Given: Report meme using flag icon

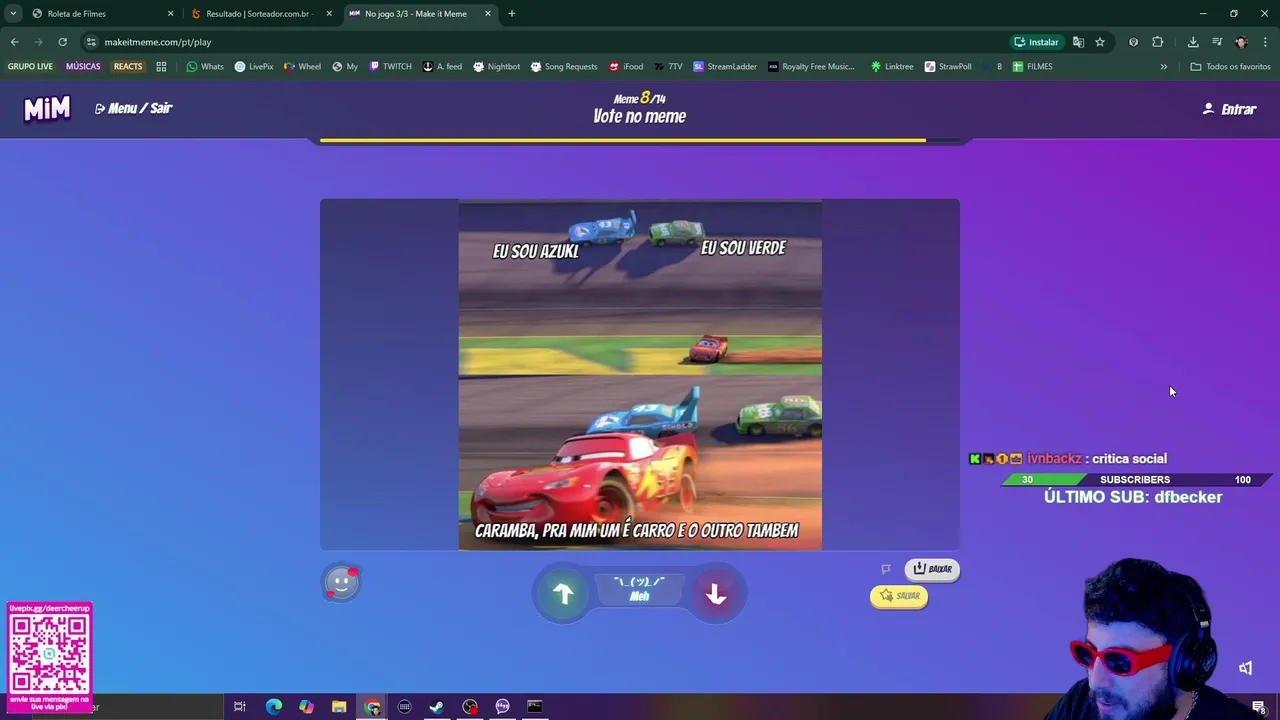Looking at the screenshot, I should 886,569.
